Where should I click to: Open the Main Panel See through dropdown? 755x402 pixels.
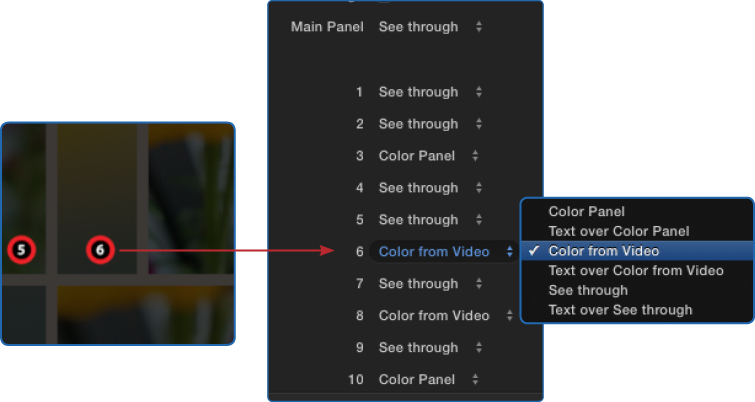coord(430,27)
